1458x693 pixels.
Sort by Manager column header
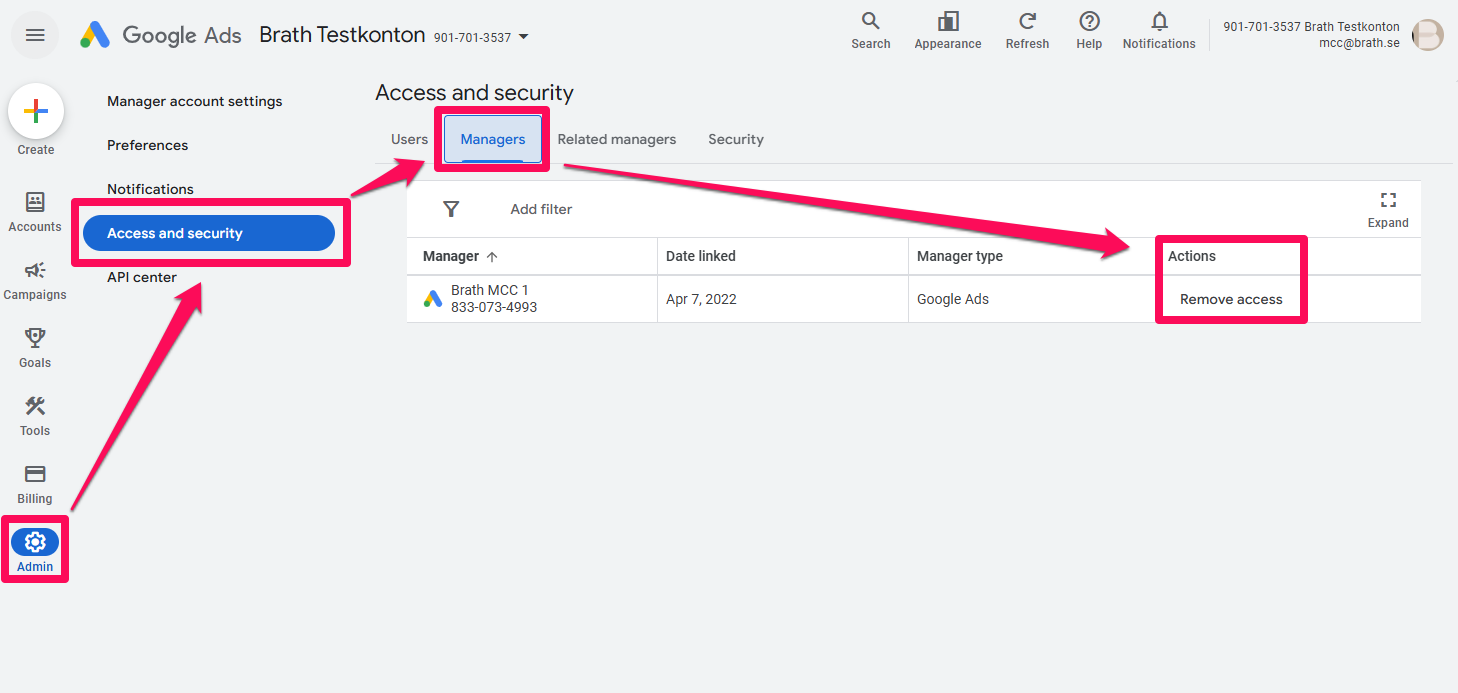click(451, 256)
